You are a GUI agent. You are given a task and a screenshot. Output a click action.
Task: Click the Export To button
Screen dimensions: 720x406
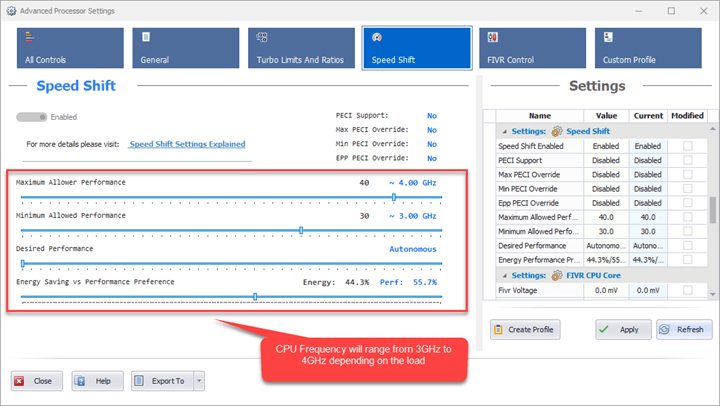(163, 381)
